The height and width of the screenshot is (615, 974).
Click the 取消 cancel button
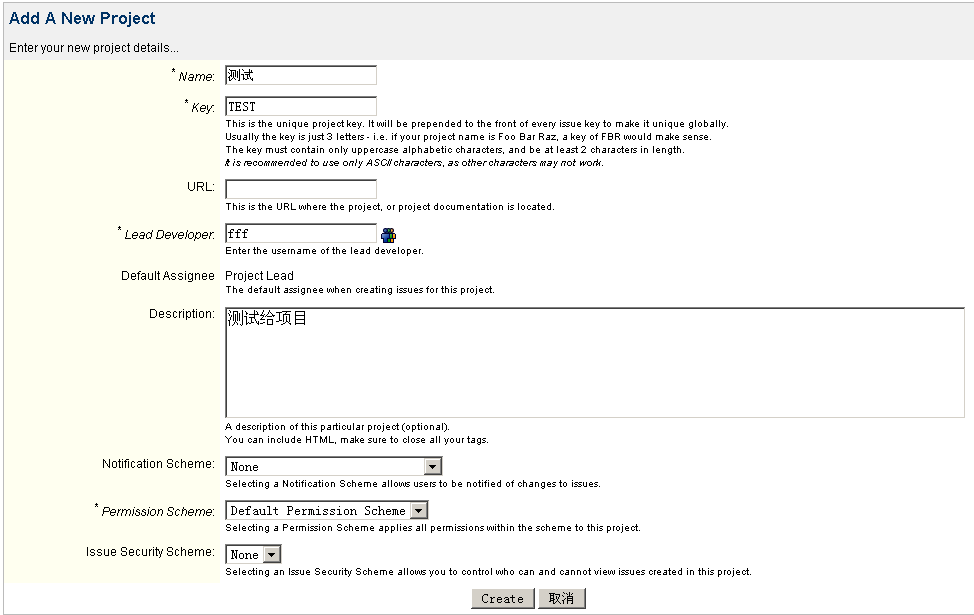(561, 599)
